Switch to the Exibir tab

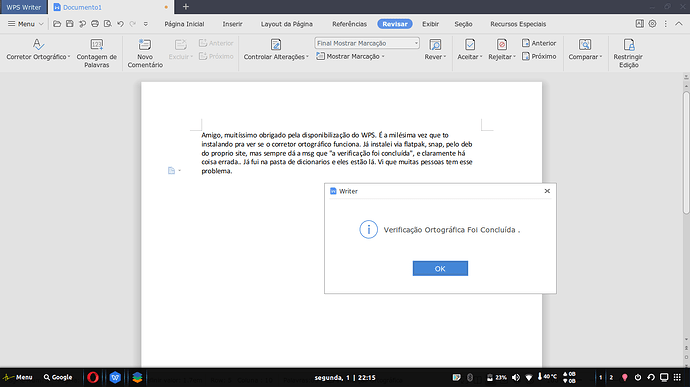[x=430, y=24]
